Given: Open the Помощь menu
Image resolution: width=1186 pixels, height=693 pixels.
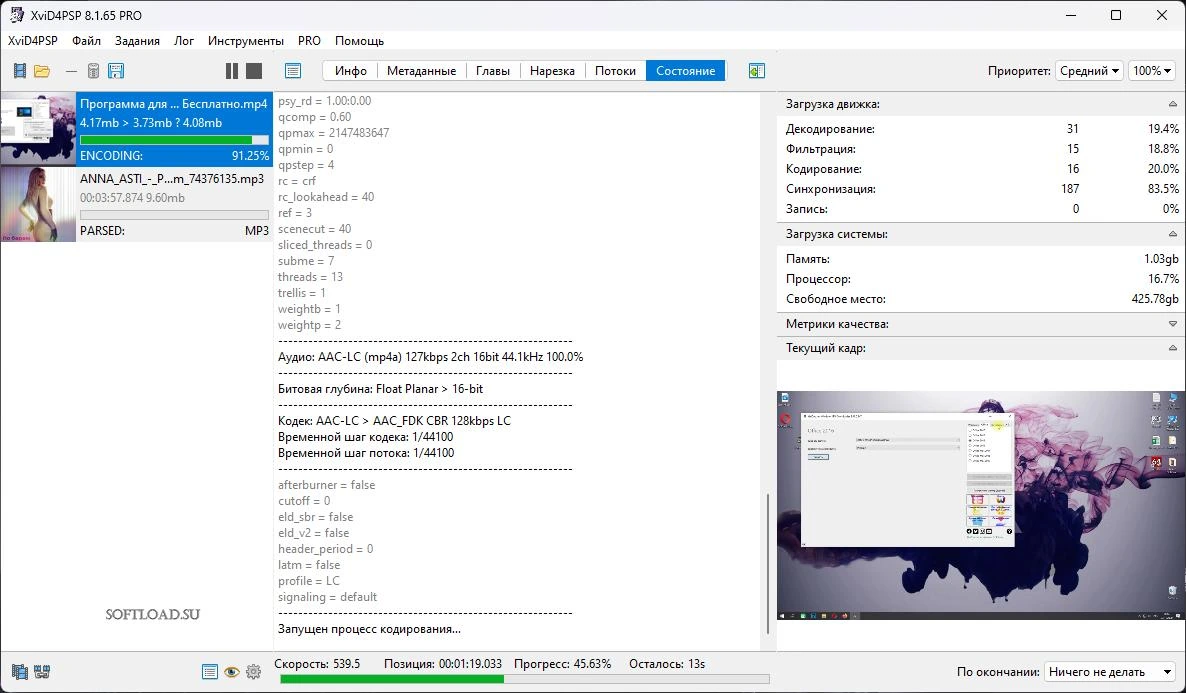Looking at the screenshot, I should [359, 41].
